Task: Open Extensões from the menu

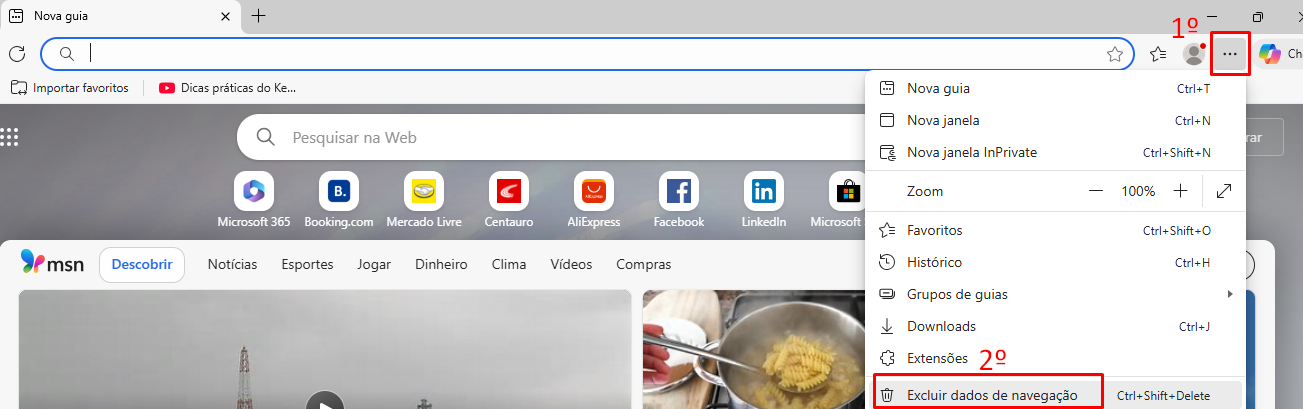Action: (x=1055, y=358)
